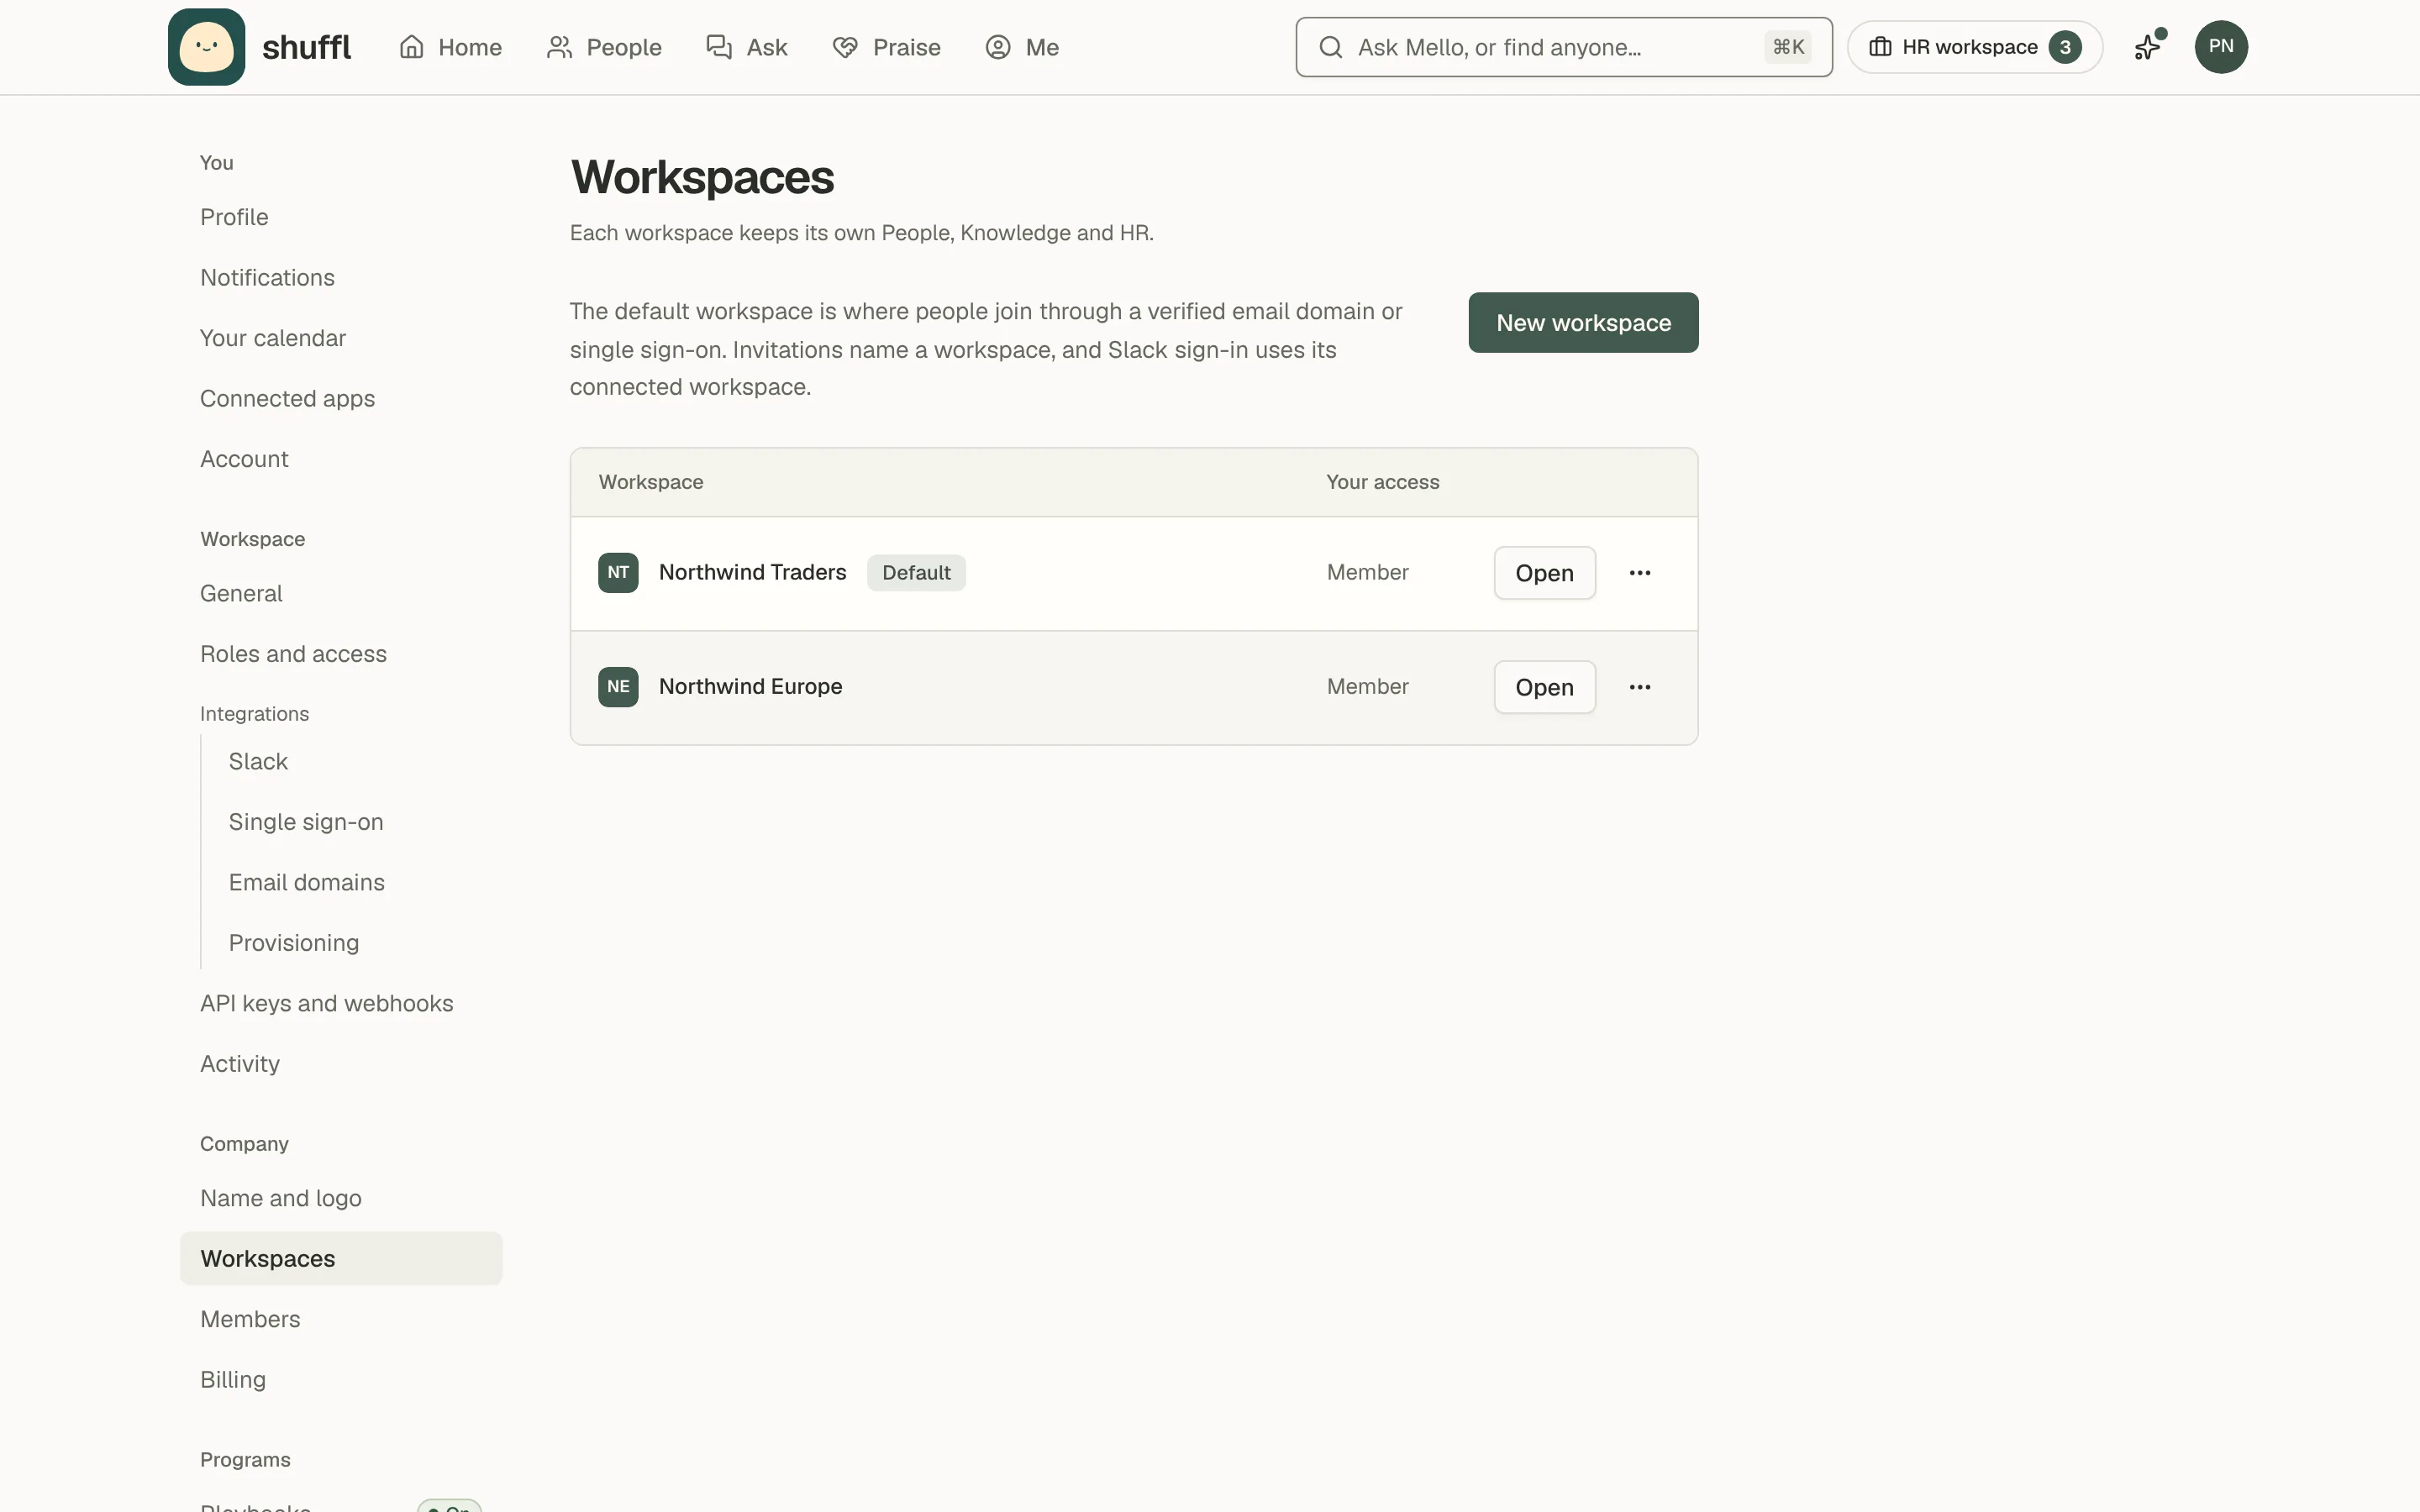Open the Me section
The image size is (2420, 1512).
point(1022,47)
